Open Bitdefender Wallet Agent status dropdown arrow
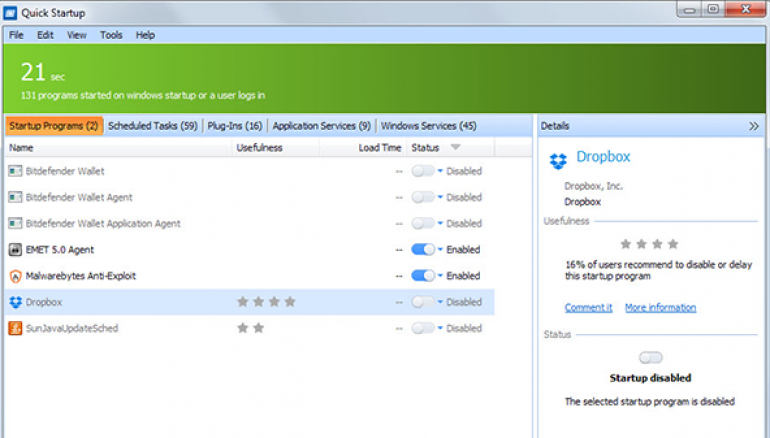770x438 pixels. (x=440, y=197)
